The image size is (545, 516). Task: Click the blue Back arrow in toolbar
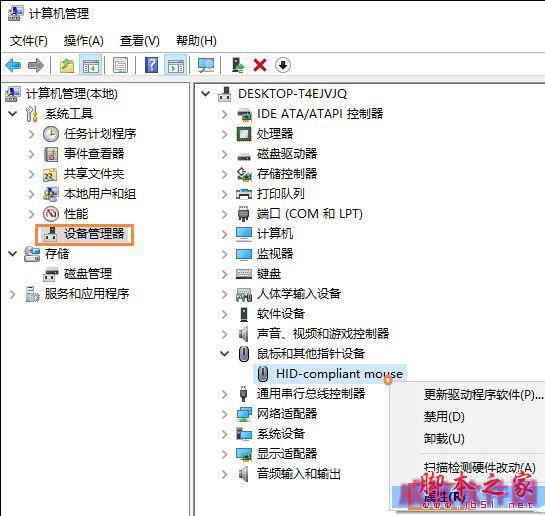pyautogui.click(x=14, y=65)
